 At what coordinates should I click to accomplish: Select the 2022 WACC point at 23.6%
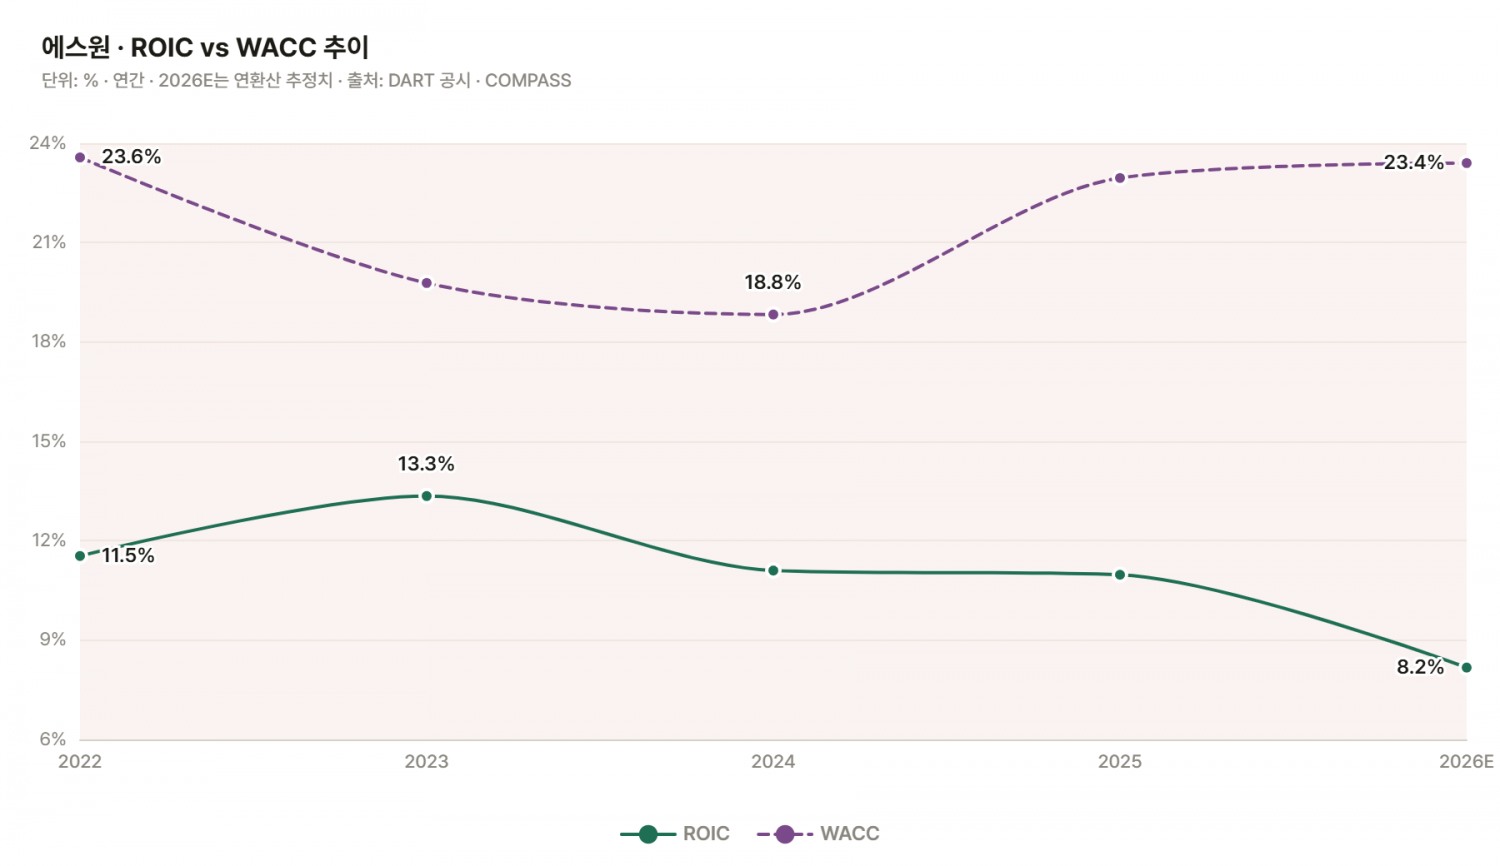(80, 157)
